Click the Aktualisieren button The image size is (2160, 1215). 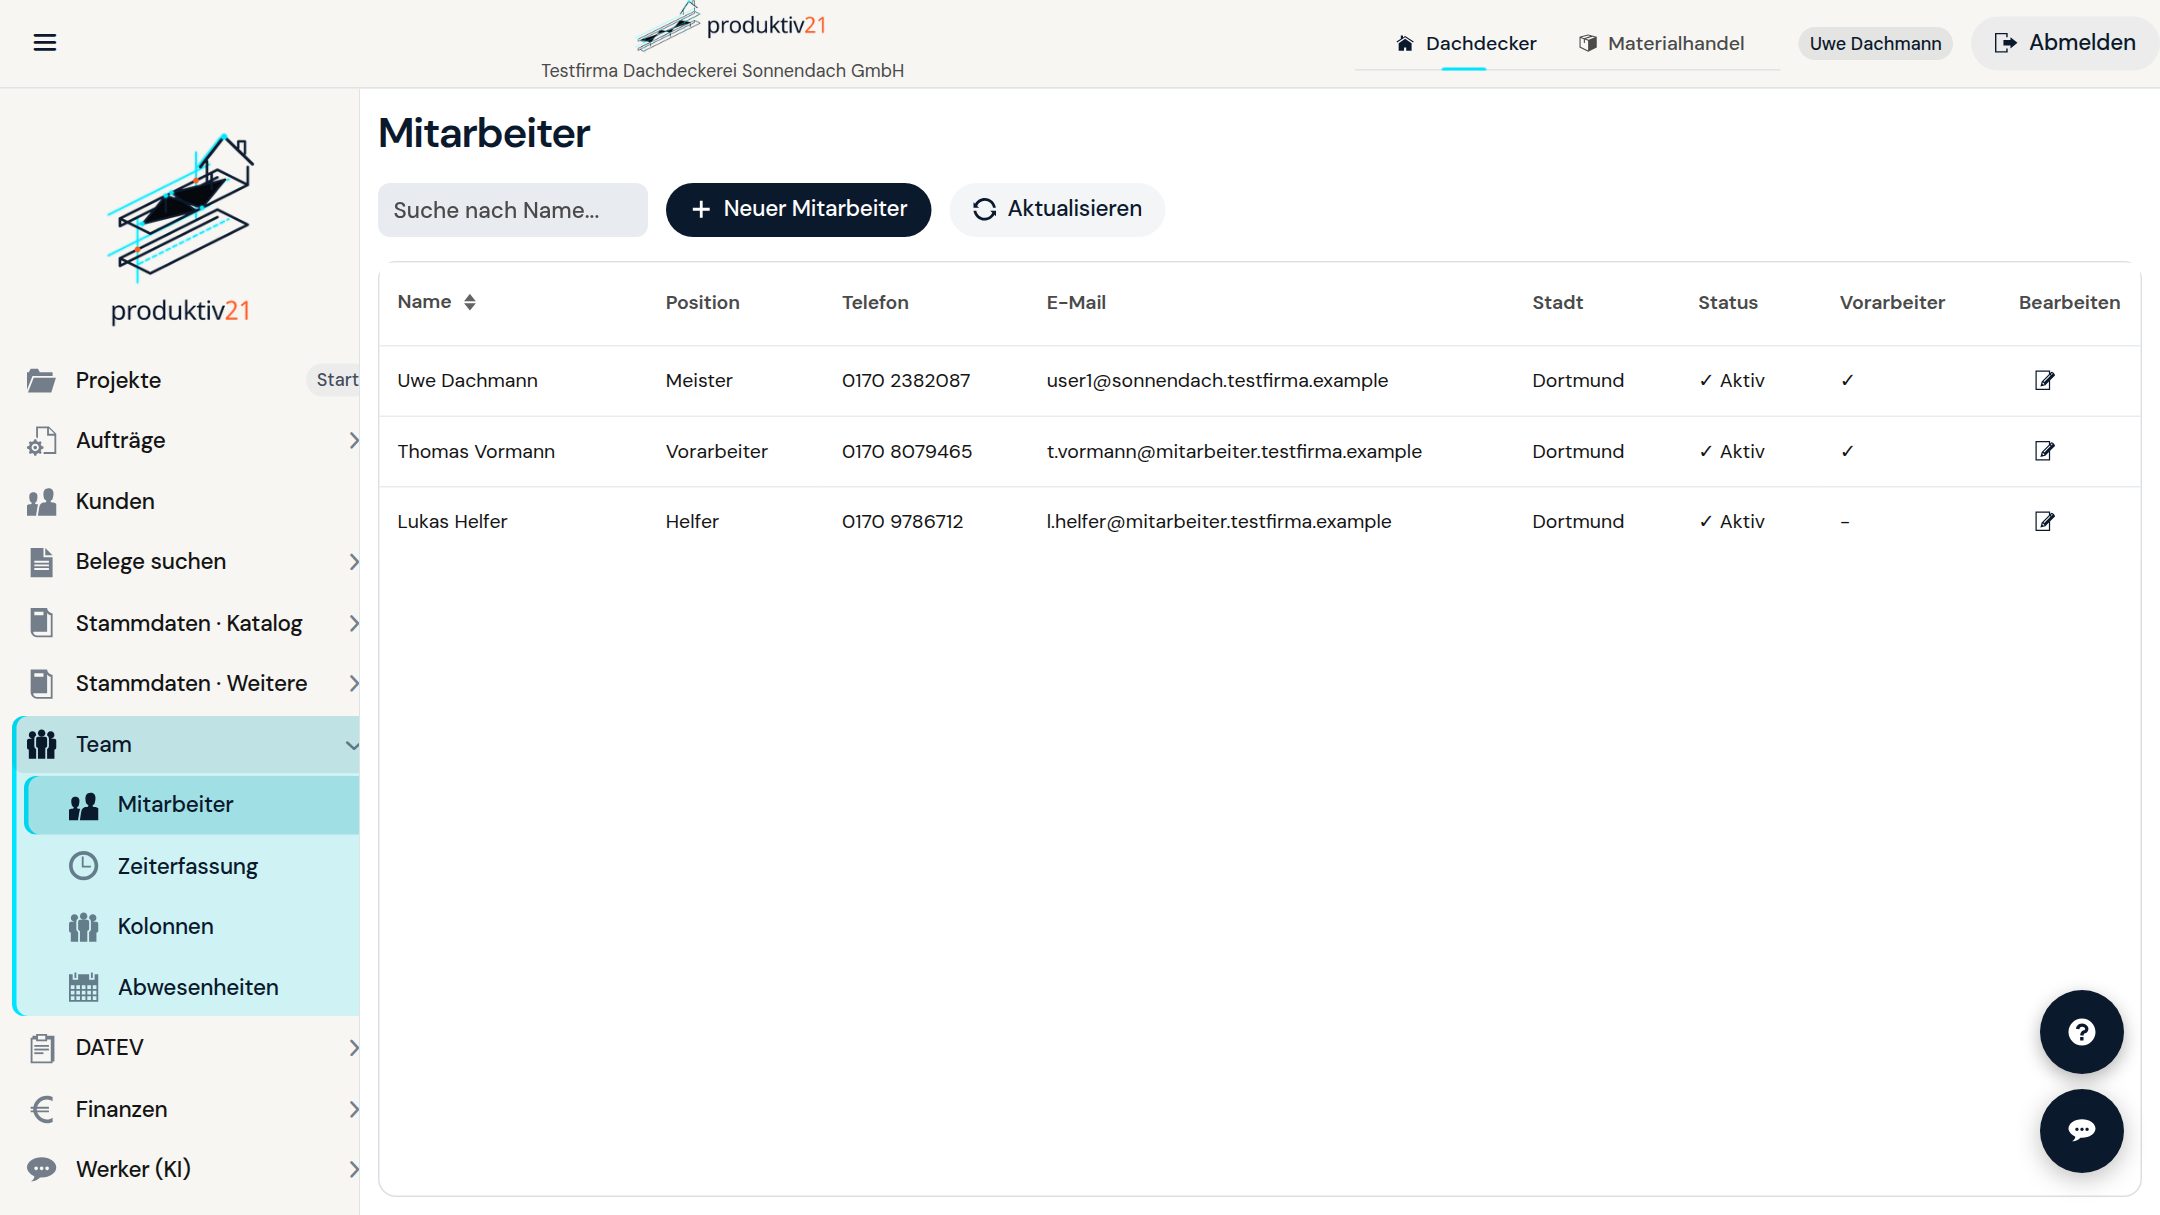[1057, 209]
